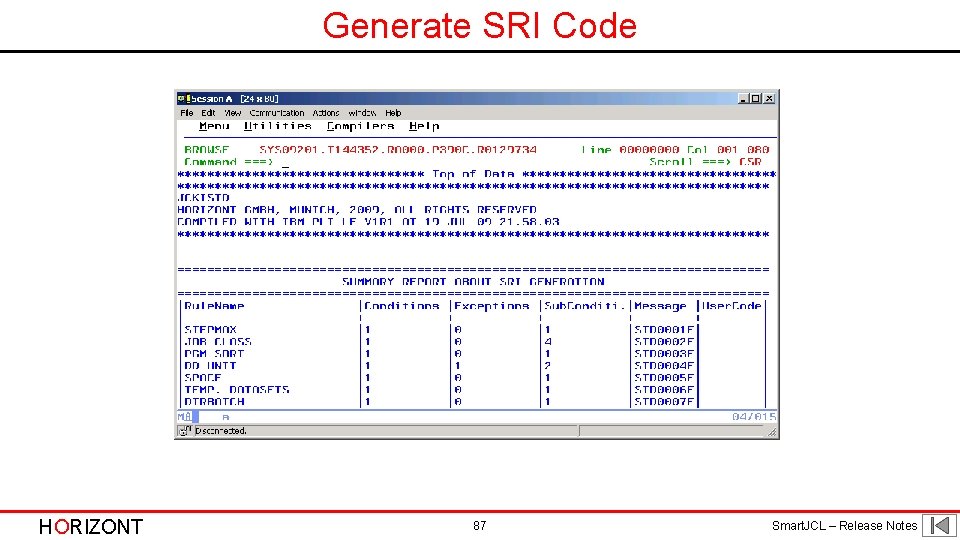Click the Session A window title icon

(182, 99)
